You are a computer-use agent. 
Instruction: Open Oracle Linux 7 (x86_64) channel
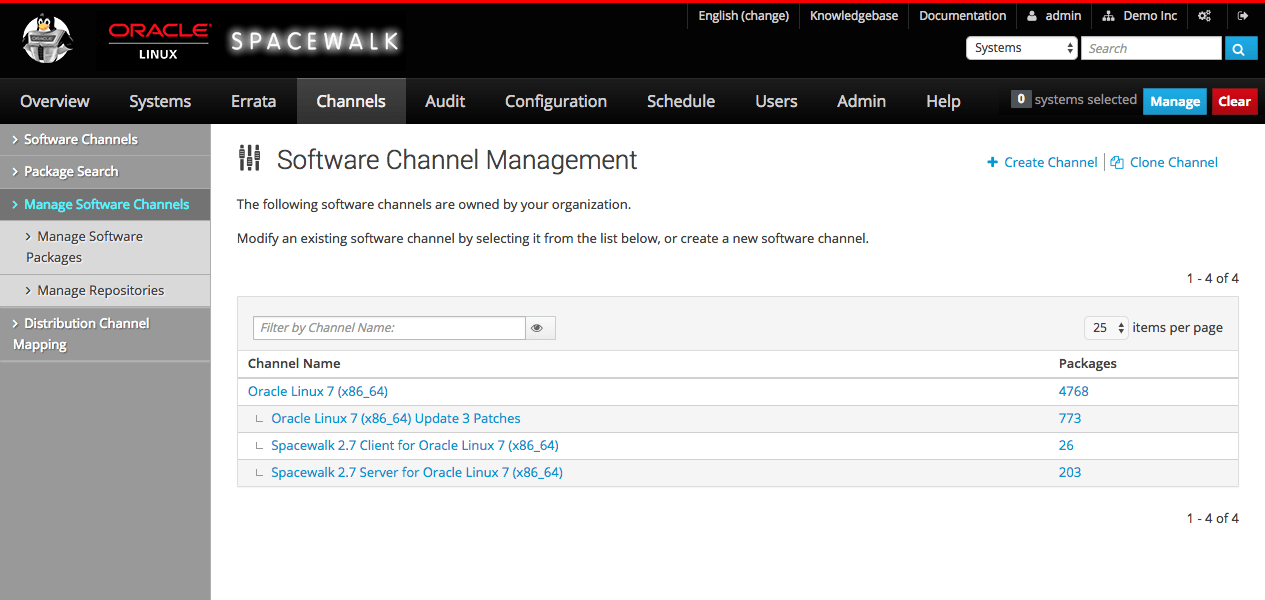click(x=318, y=391)
